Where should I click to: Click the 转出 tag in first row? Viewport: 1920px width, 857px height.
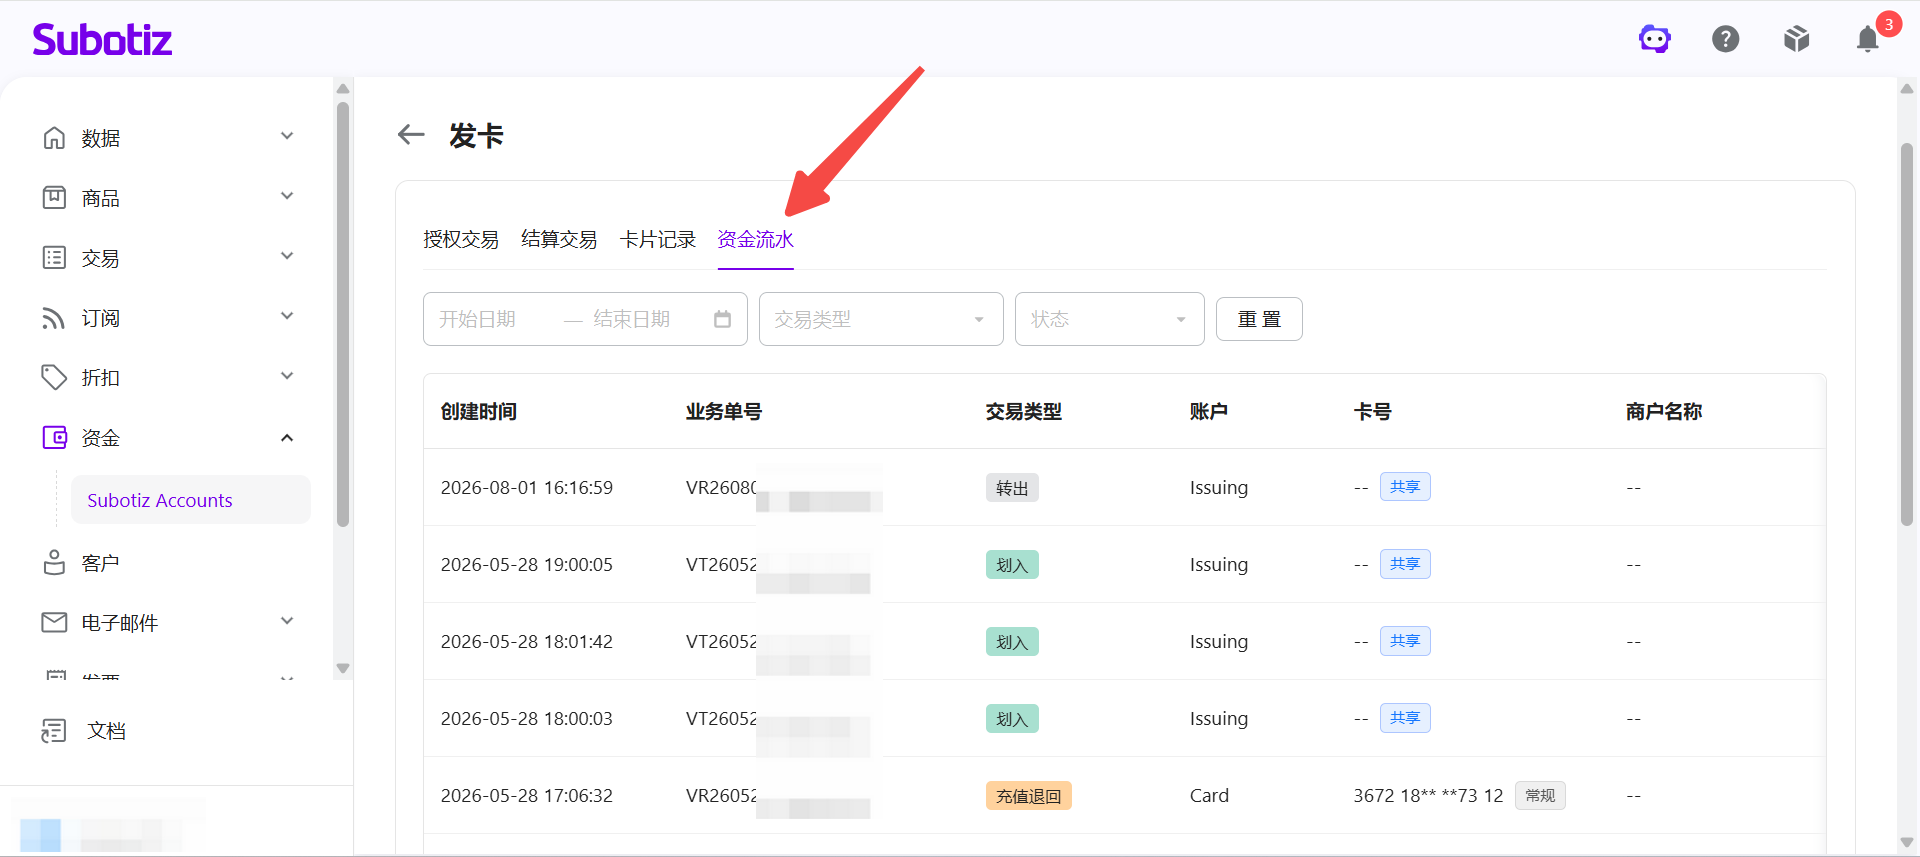[x=1012, y=488]
